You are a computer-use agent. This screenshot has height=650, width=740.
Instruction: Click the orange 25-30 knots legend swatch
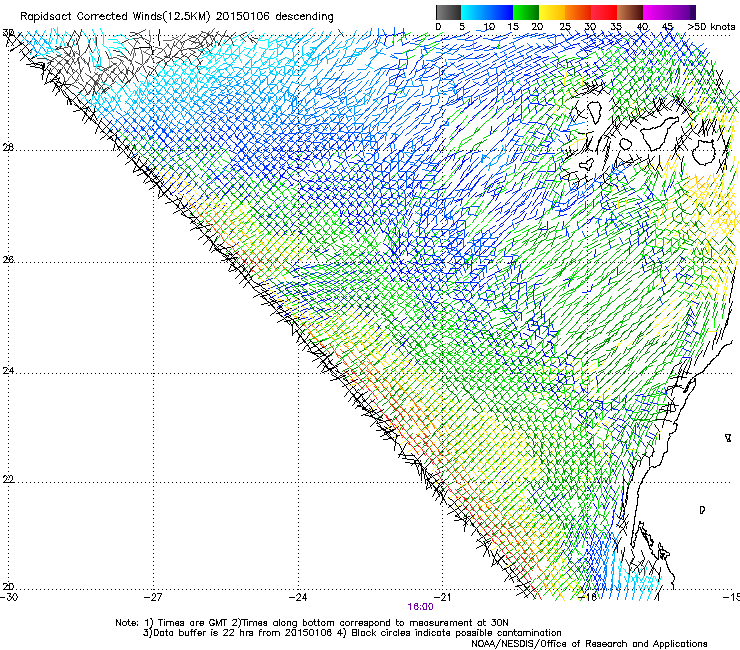[x=578, y=12]
